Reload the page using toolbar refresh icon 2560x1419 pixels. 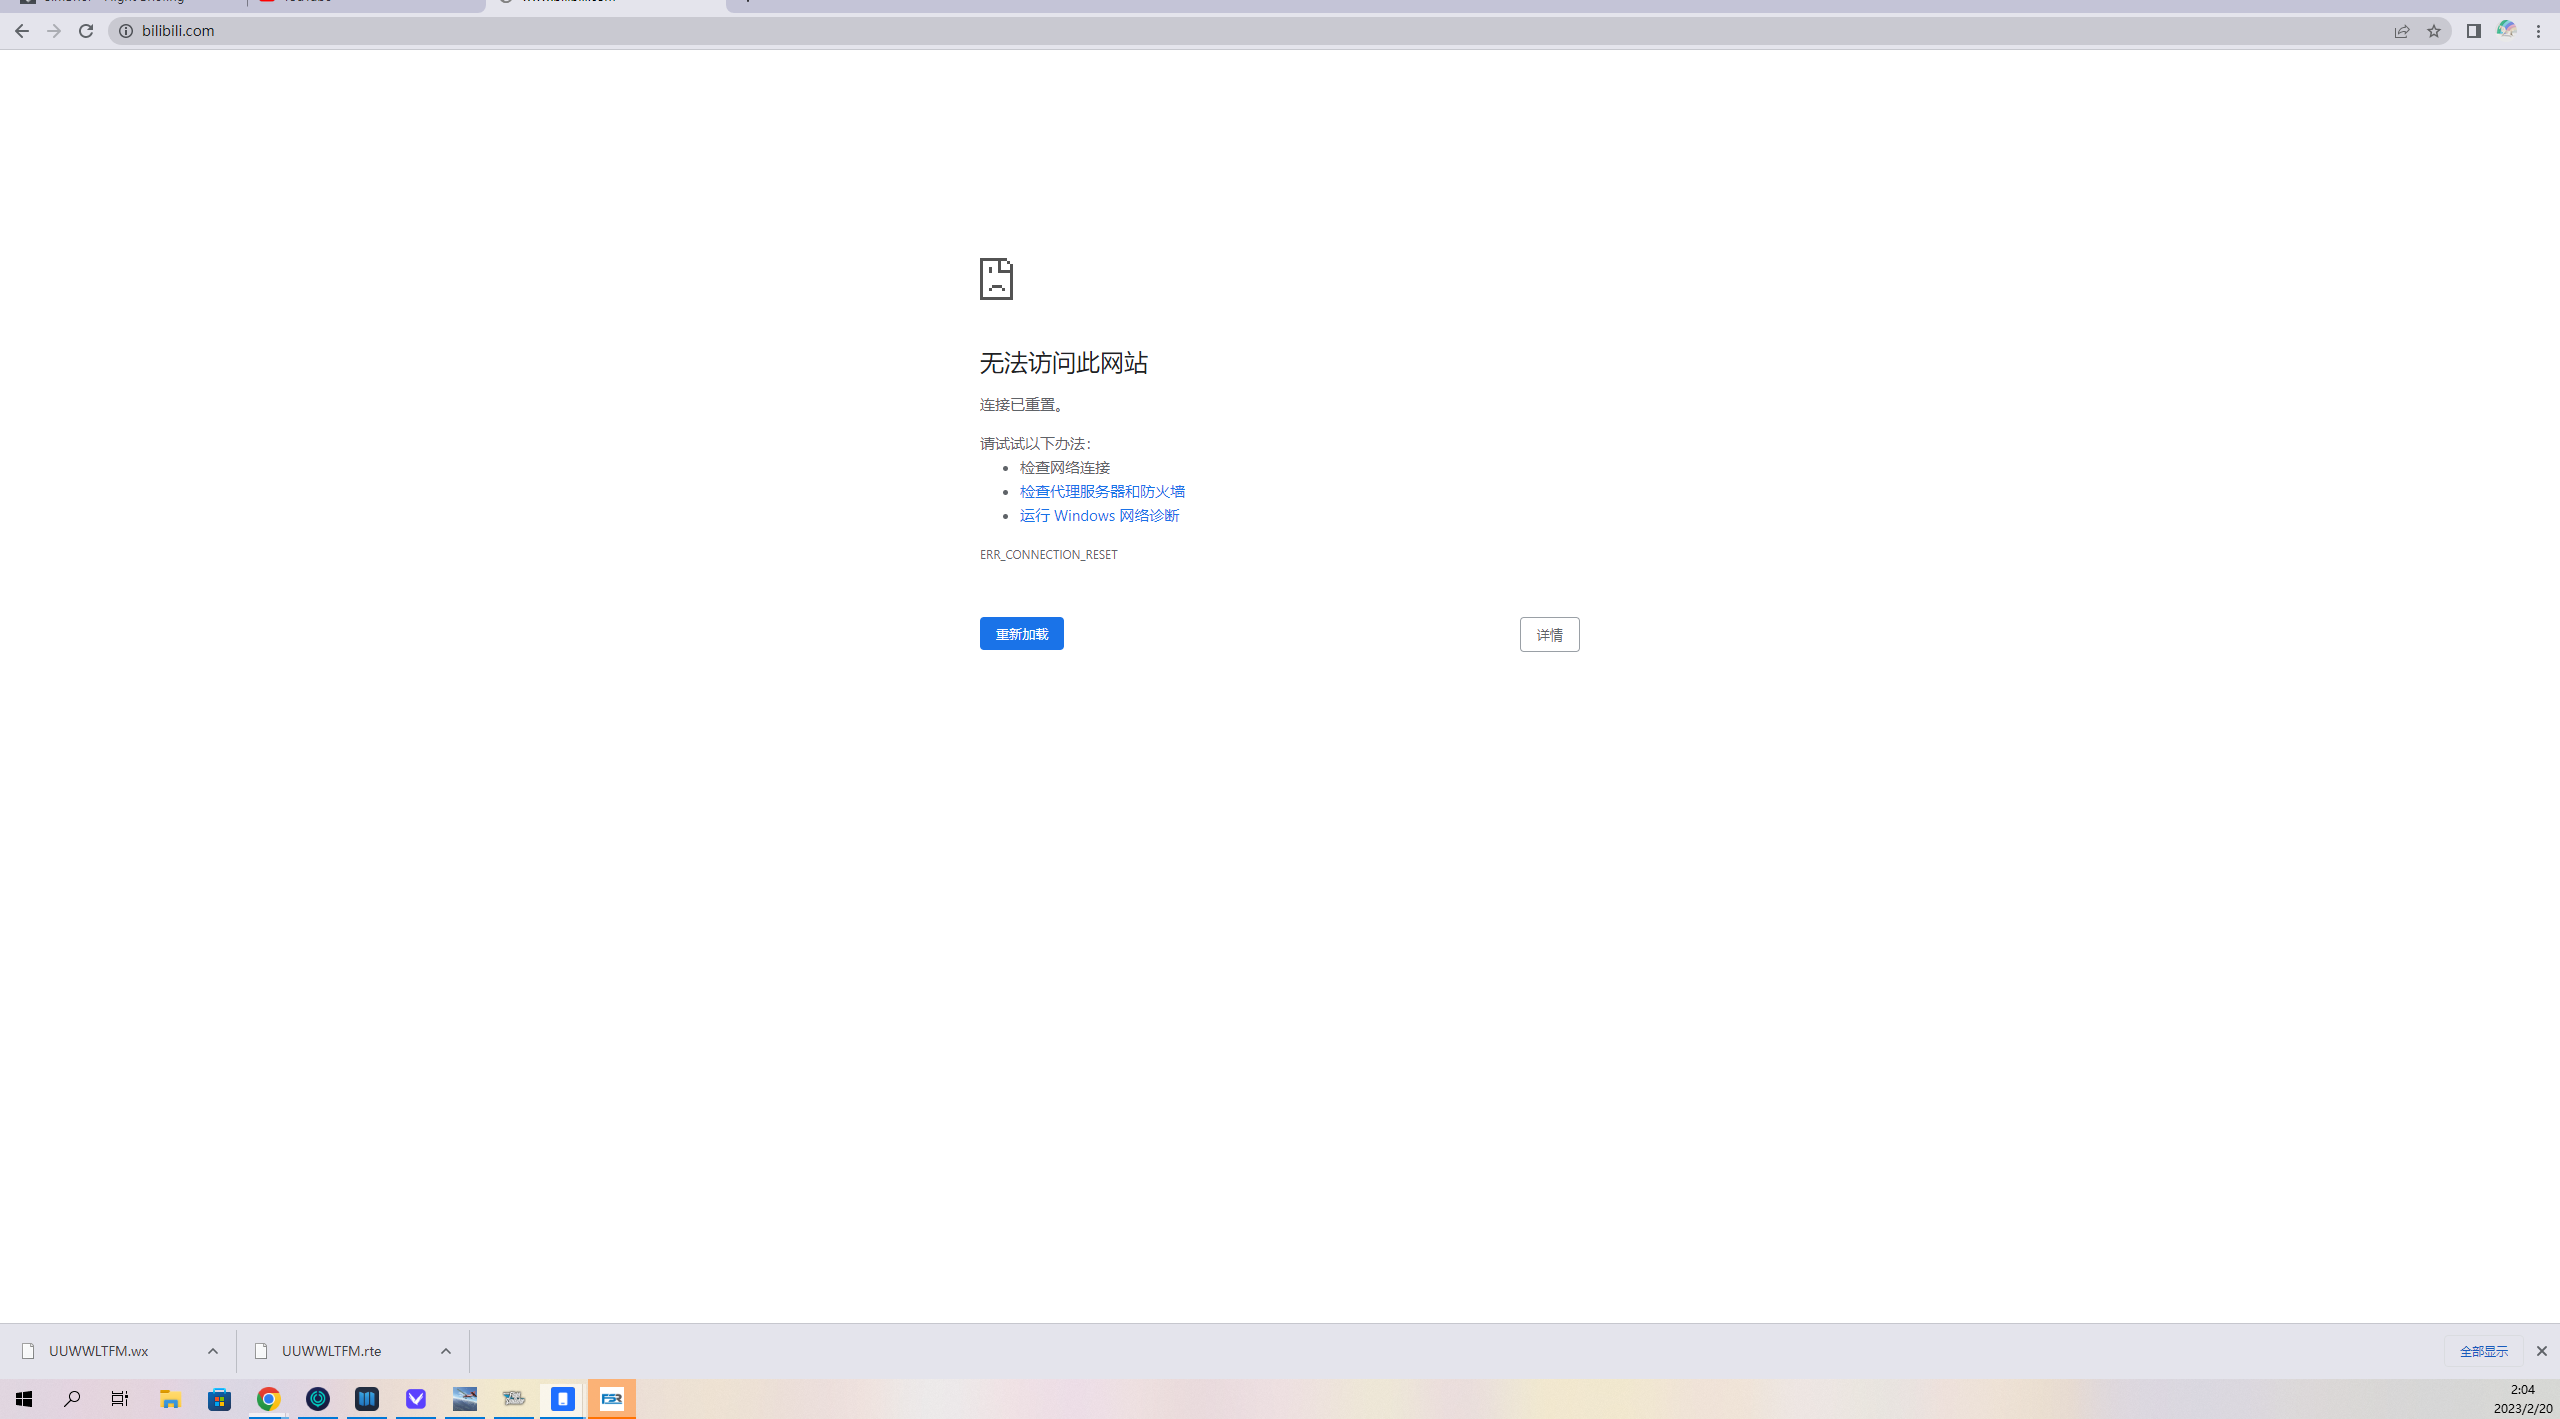(86, 31)
